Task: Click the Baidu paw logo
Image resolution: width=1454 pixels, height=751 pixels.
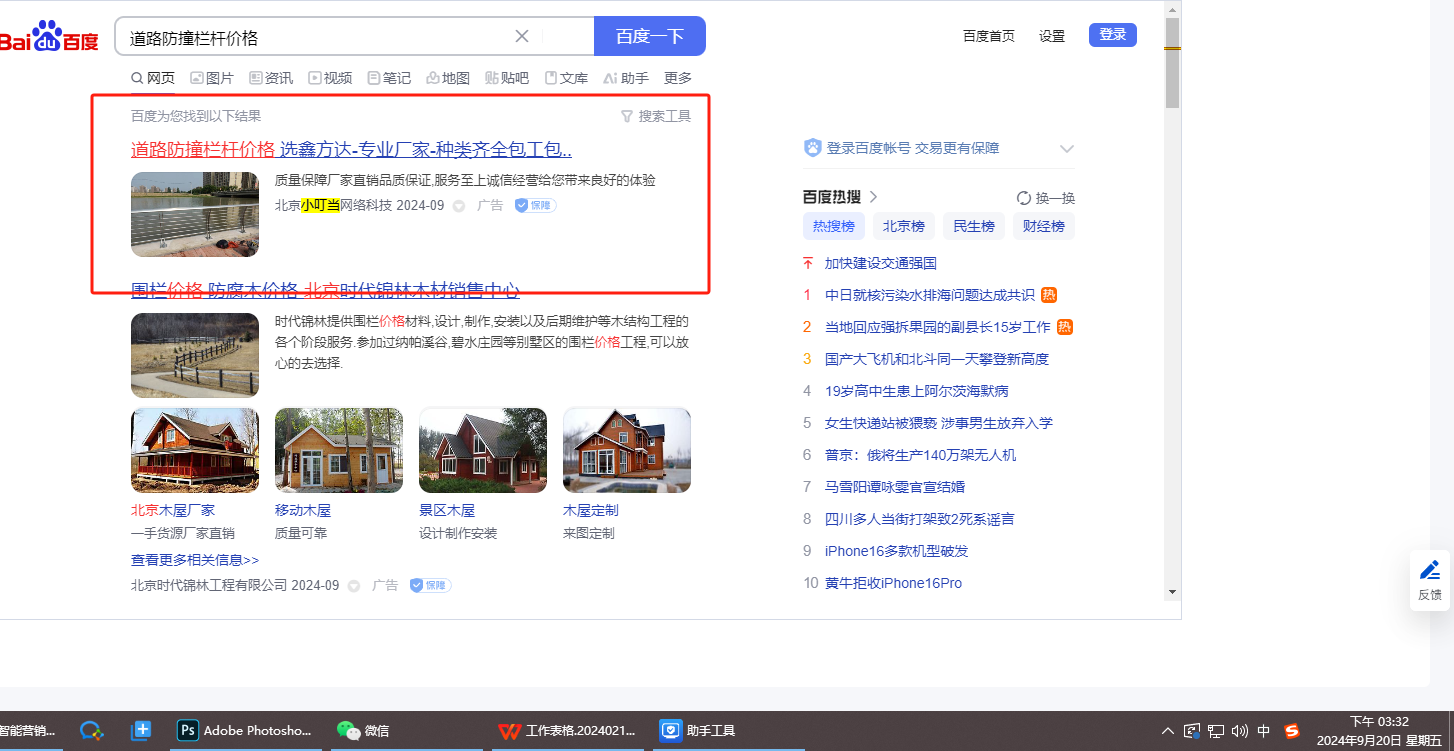Action: [x=46, y=37]
